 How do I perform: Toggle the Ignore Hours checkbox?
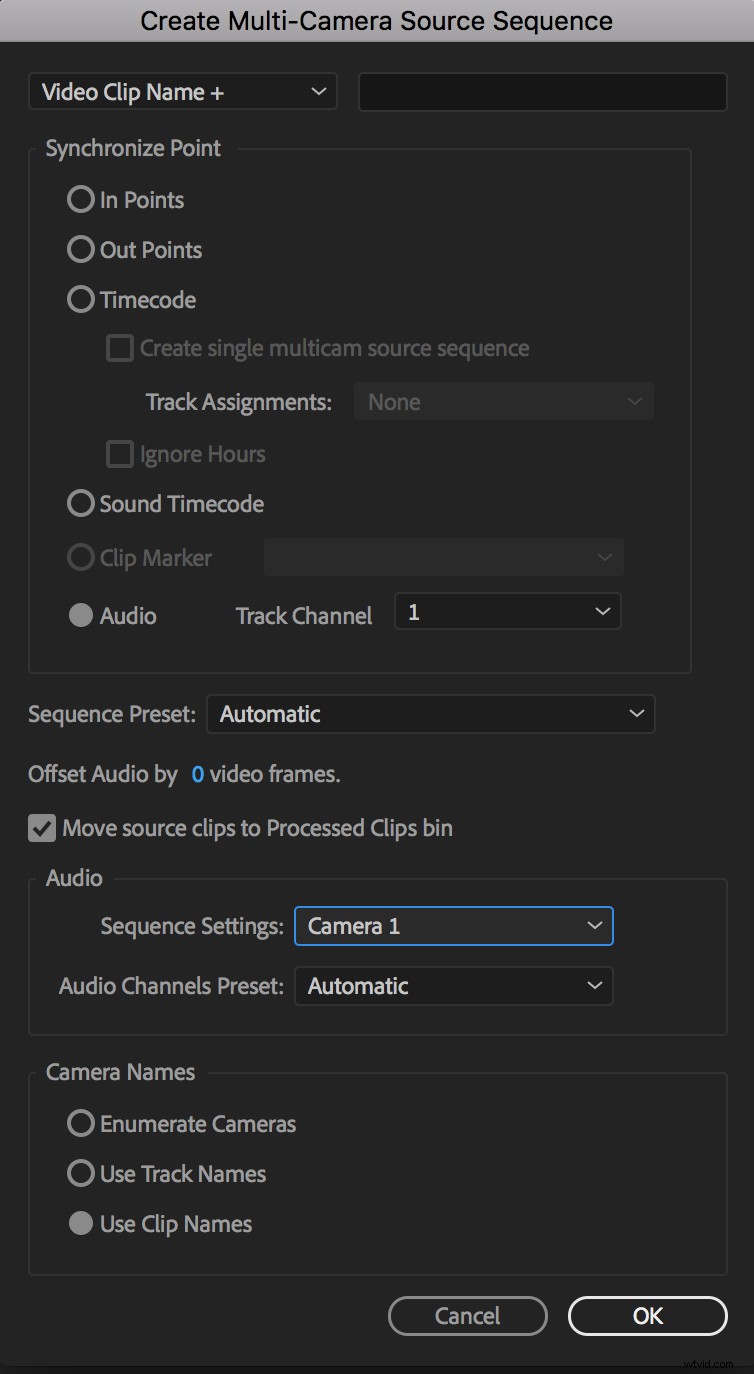[119, 453]
